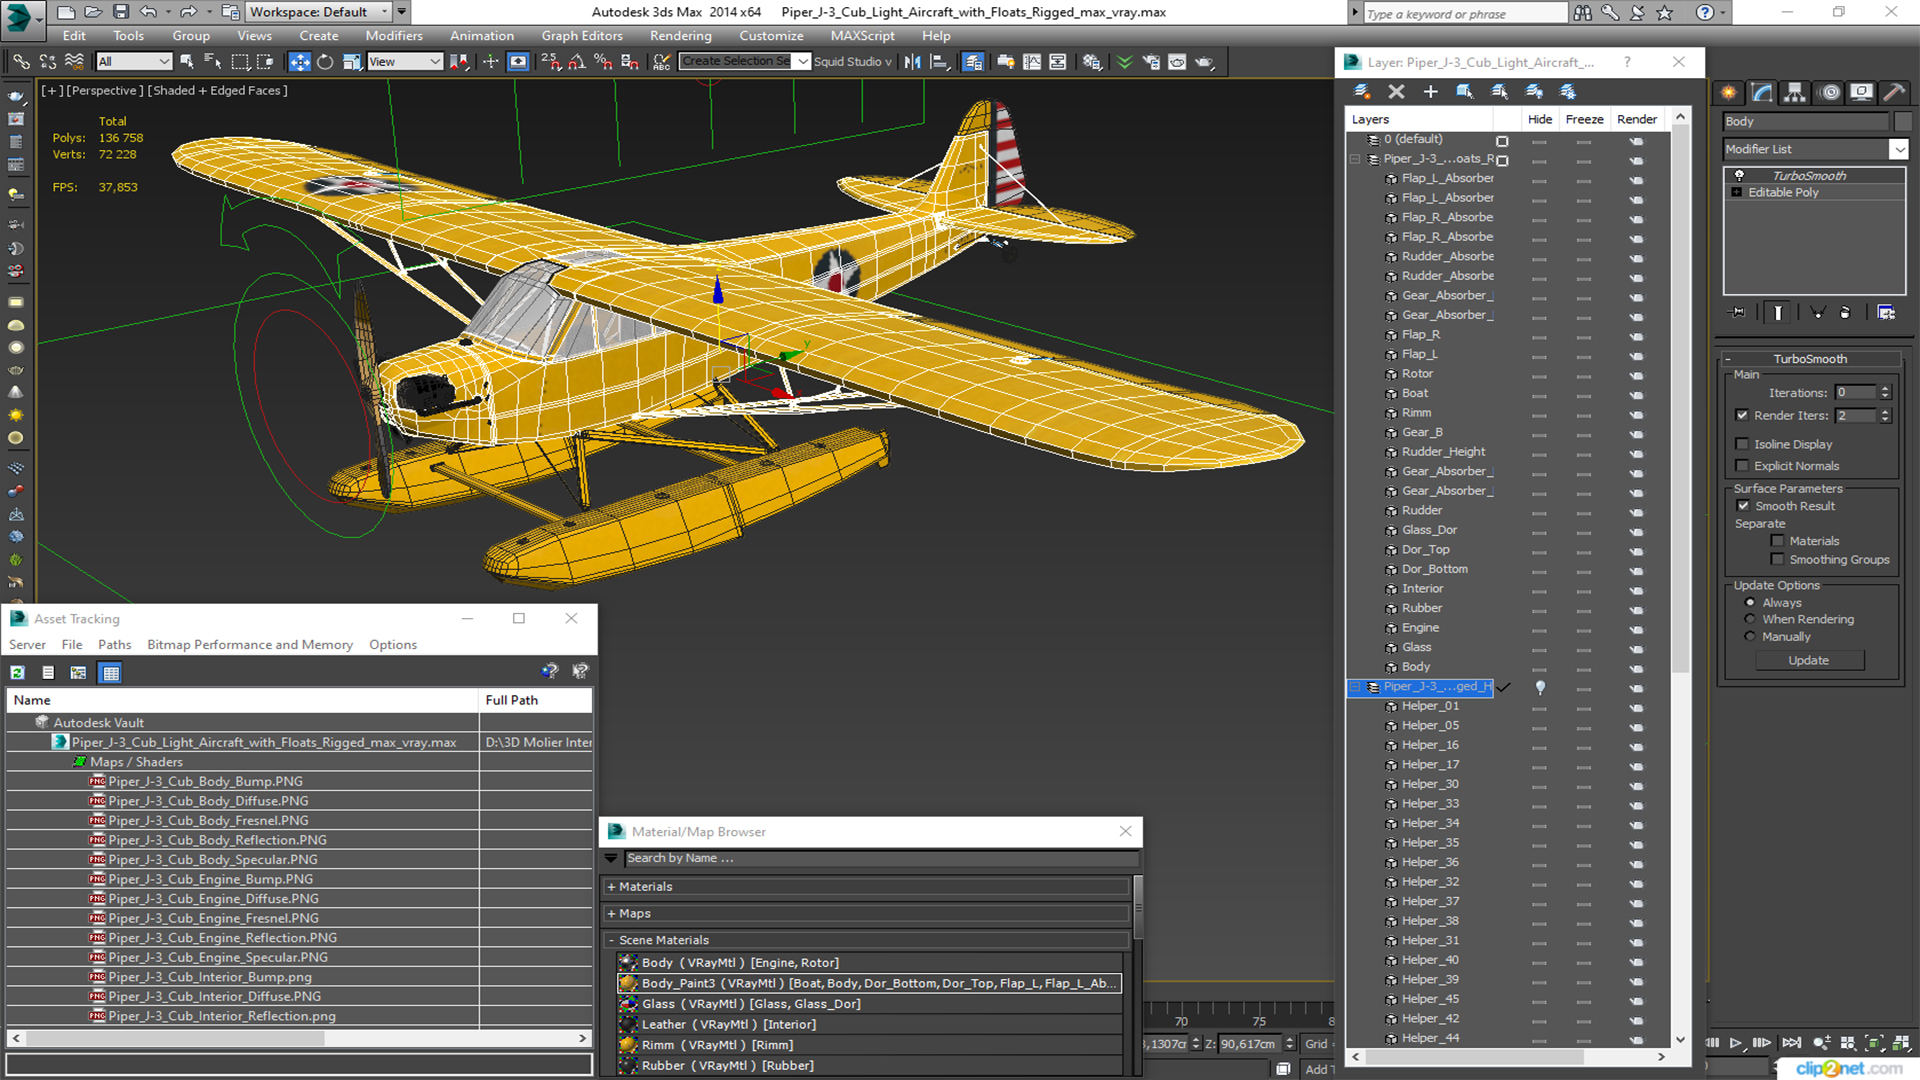
Task: Open the Hierarchy command panel tab
Action: click(1795, 92)
